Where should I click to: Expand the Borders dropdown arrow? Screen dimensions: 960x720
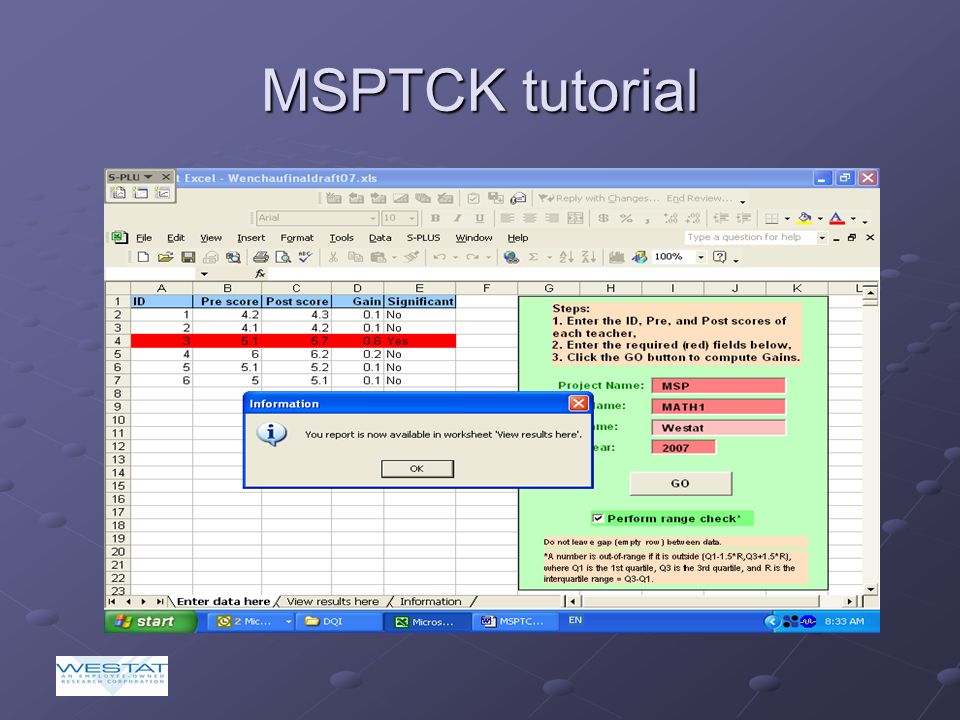tap(787, 218)
